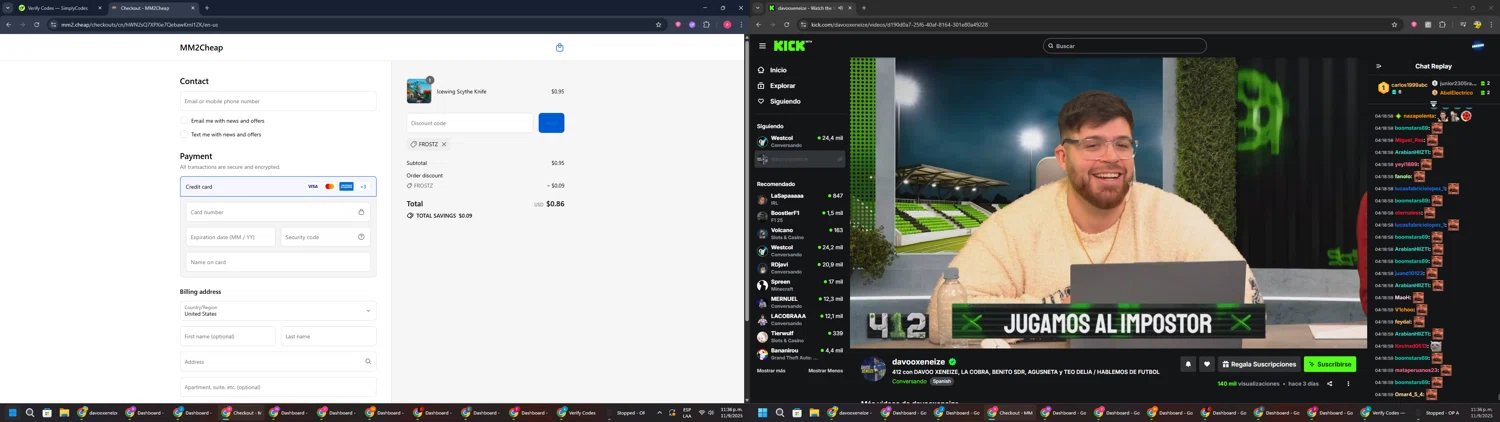This screenshot has width=1500, height=422.
Task: Share the video via share icon
Action: pos(1329,384)
